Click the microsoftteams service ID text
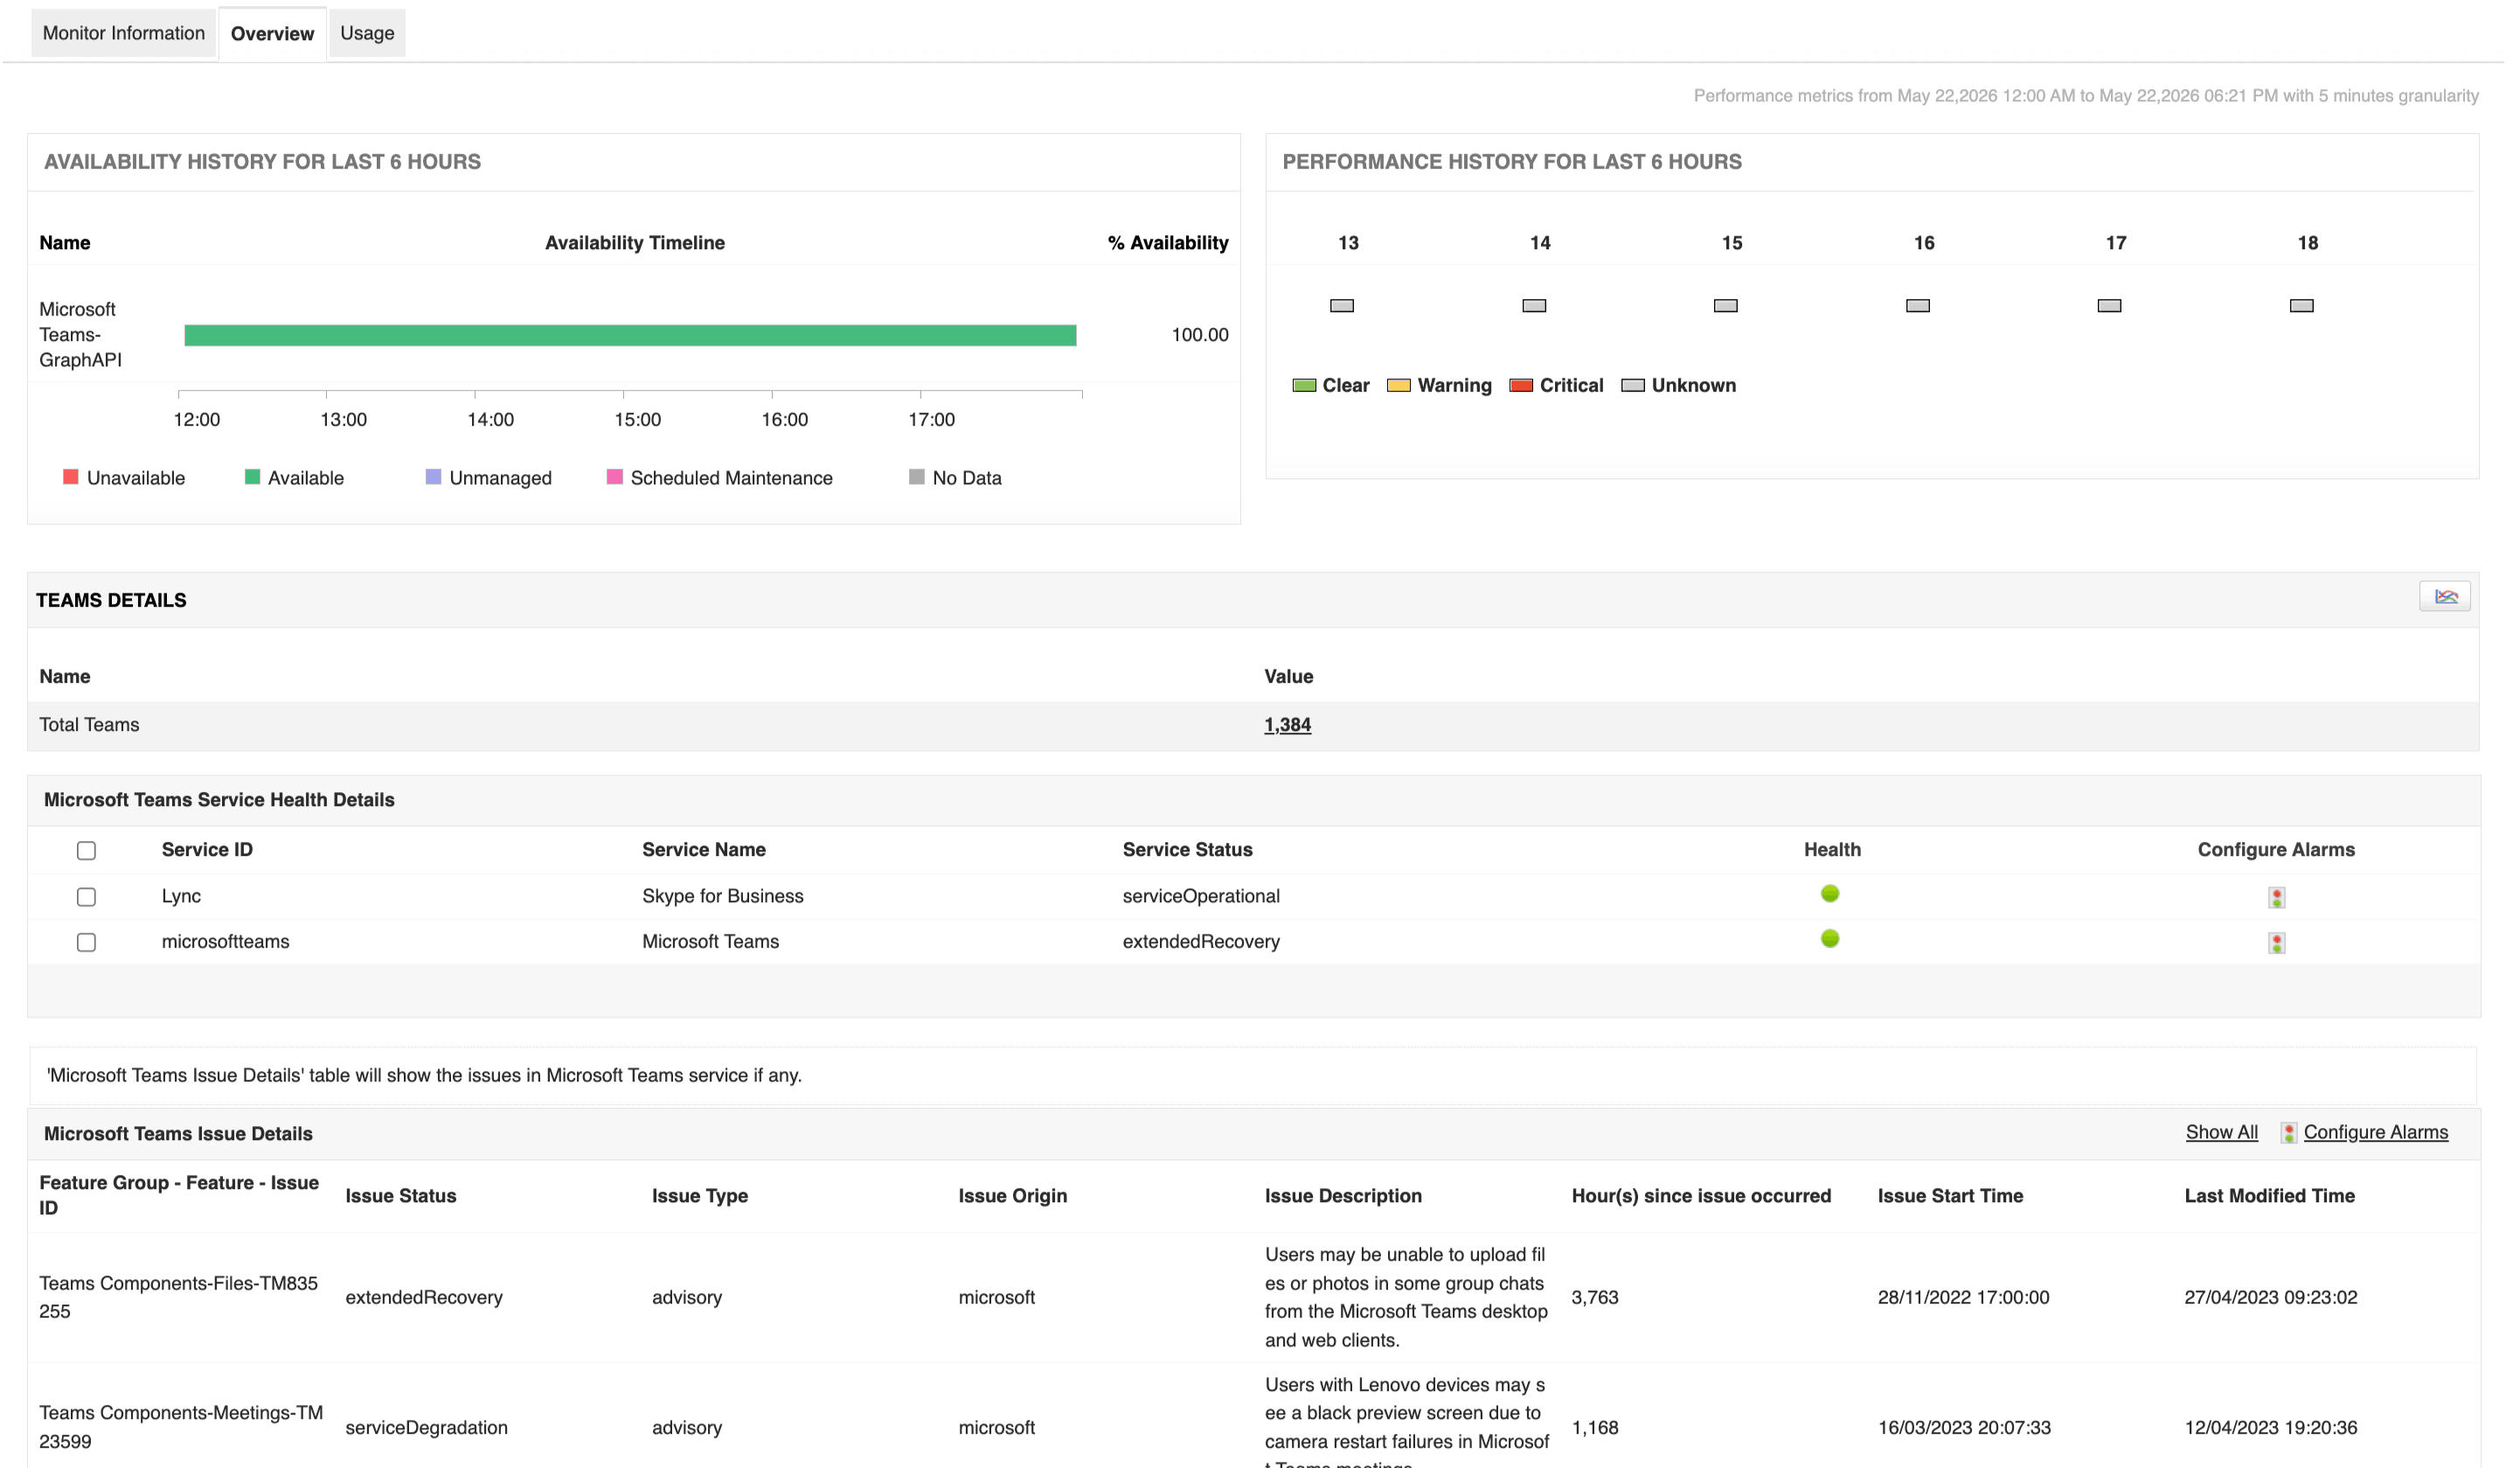The width and height of the screenshot is (2520, 1468). point(225,941)
